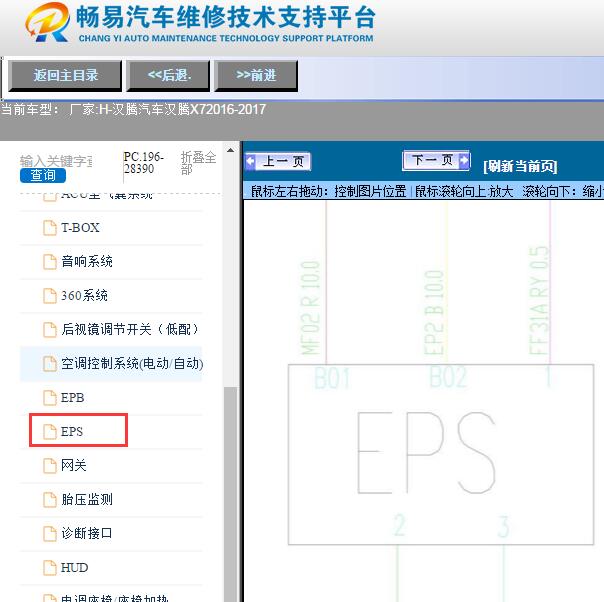Image resolution: width=604 pixels, height=602 pixels.
Task: Click pin 2 label on EPS block
Action: tap(399, 525)
